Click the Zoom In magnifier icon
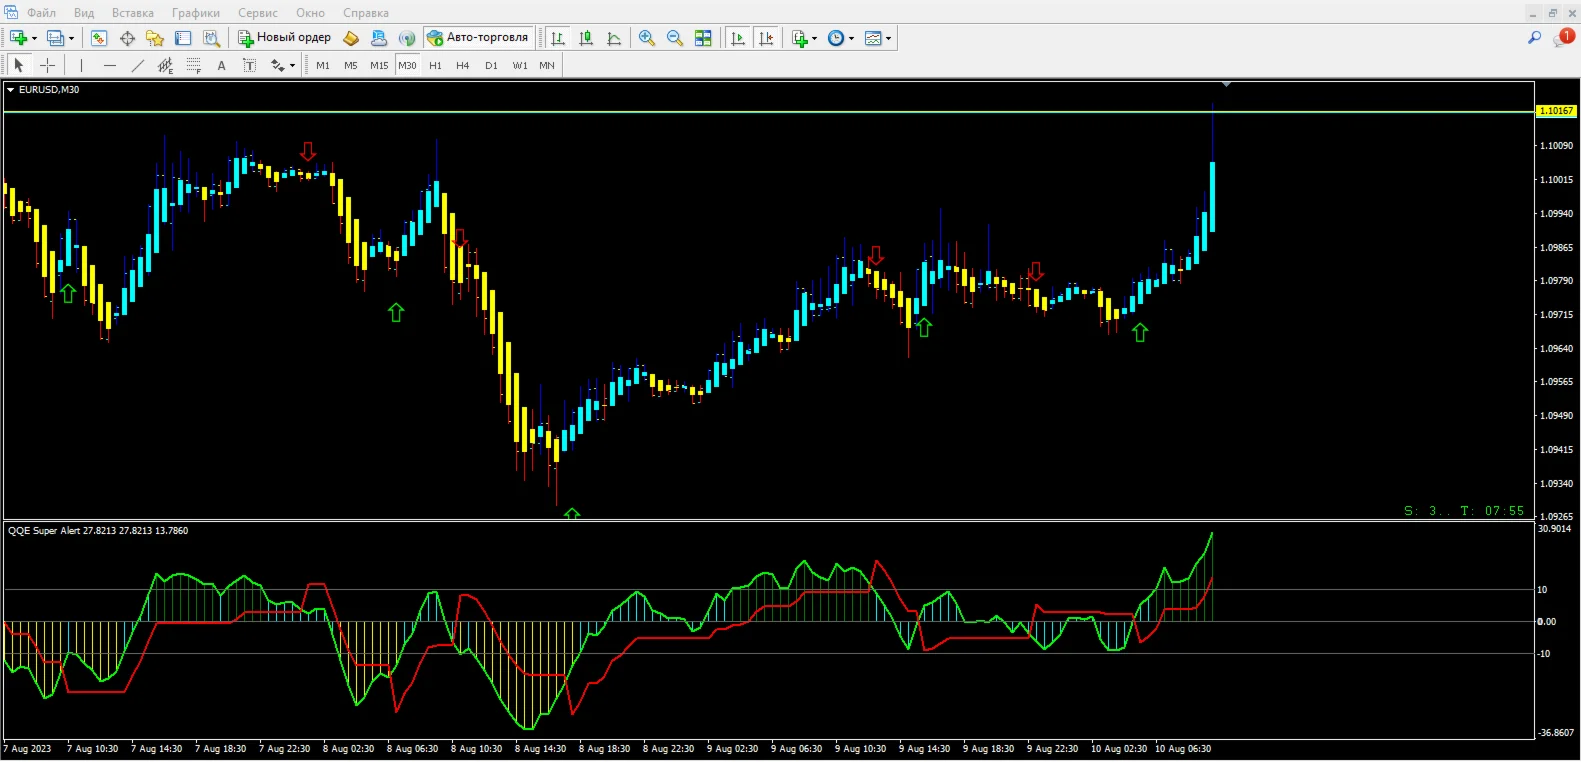 pos(647,38)
